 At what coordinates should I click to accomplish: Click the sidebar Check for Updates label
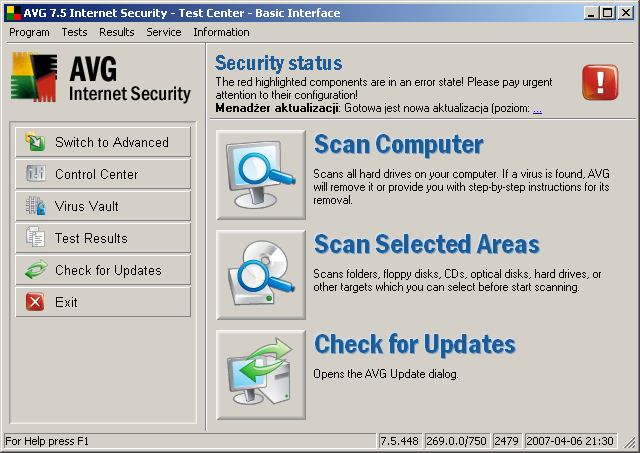pyautogui.click(x=108, y=270)
